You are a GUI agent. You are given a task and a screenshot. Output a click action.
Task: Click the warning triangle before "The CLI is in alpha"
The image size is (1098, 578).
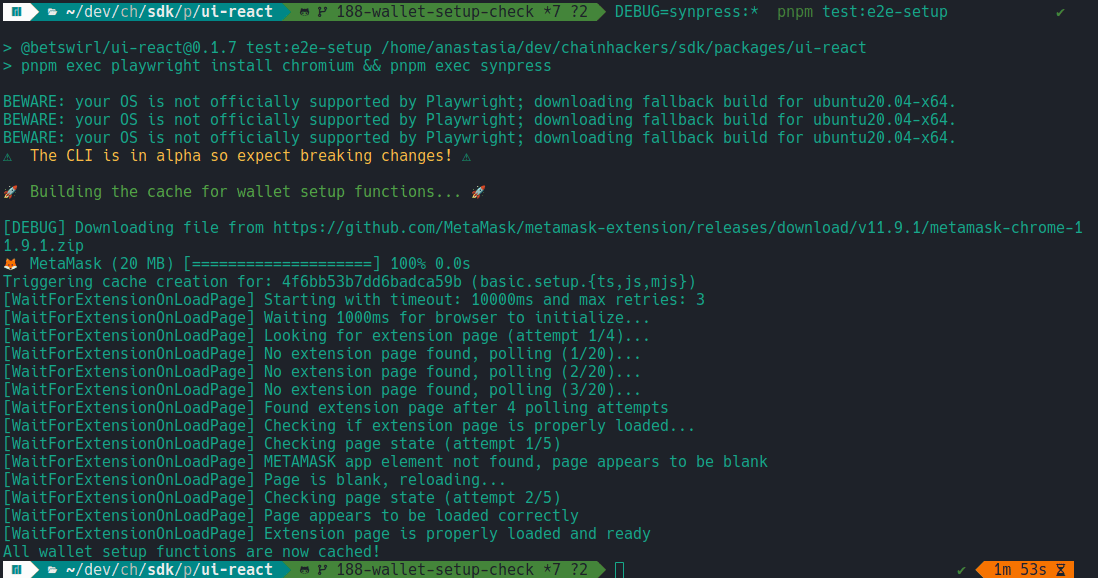click(8, 156)
